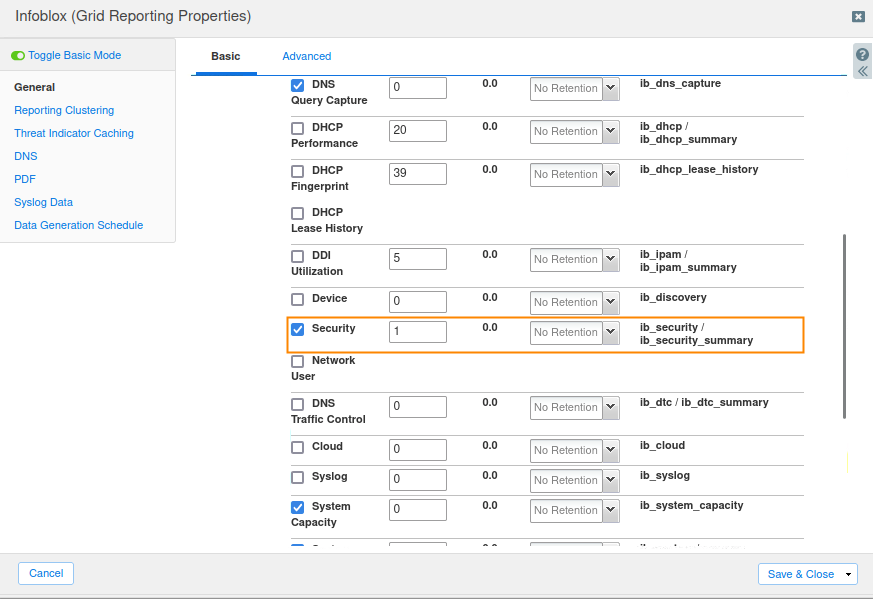This screenshot has height=599, width=873.
Task: Open retention dropdown for DHCP Fingerprint
Action: coord(611,174)
